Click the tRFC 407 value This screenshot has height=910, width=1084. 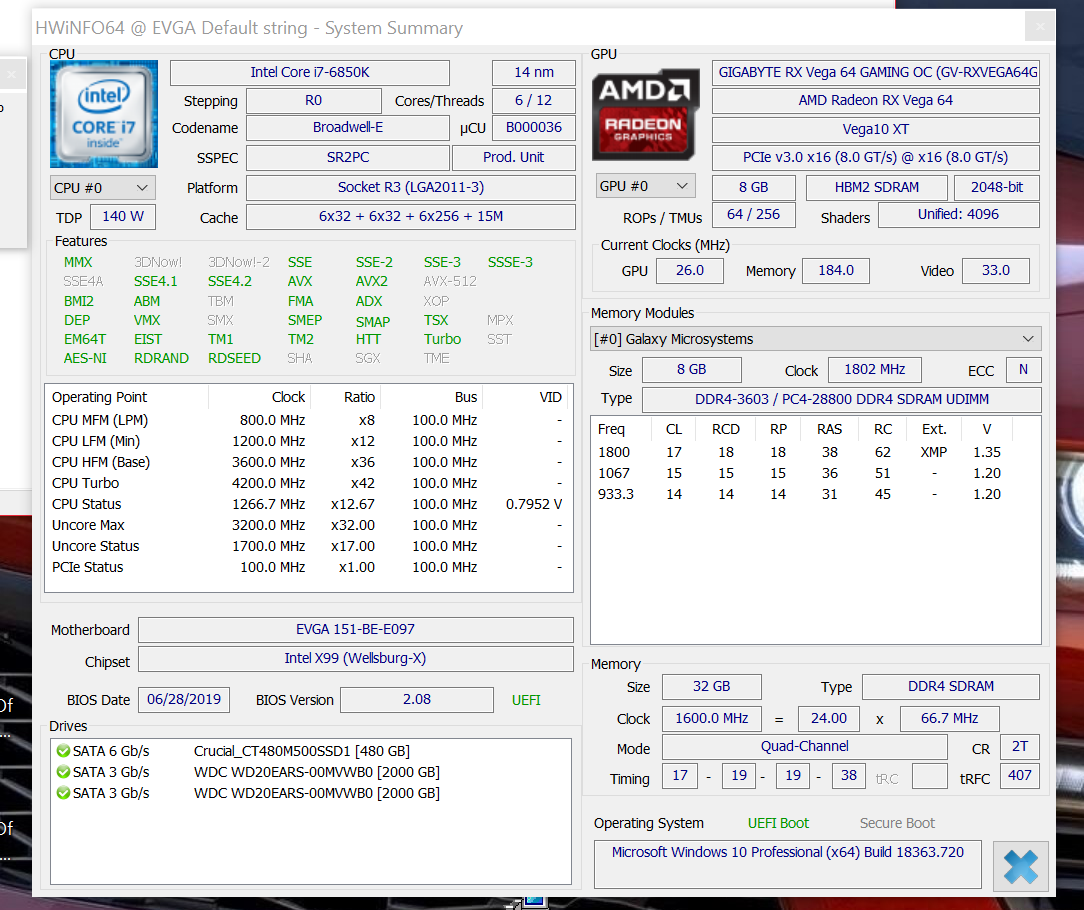coord(1020,776)
